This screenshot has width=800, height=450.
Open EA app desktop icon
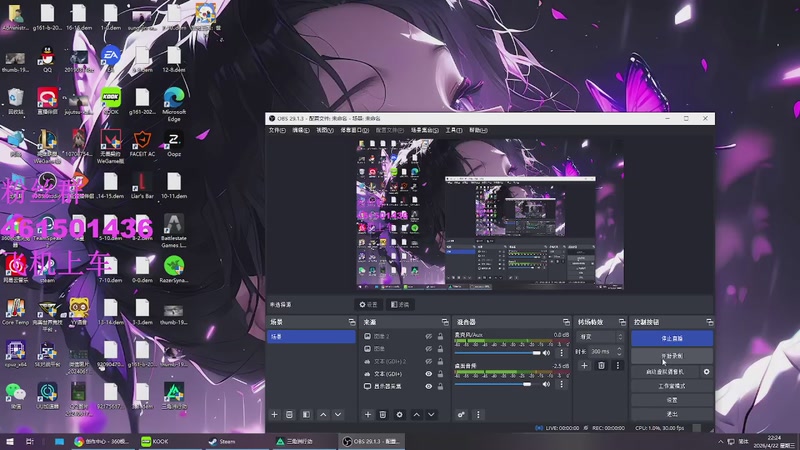[110, 59]
